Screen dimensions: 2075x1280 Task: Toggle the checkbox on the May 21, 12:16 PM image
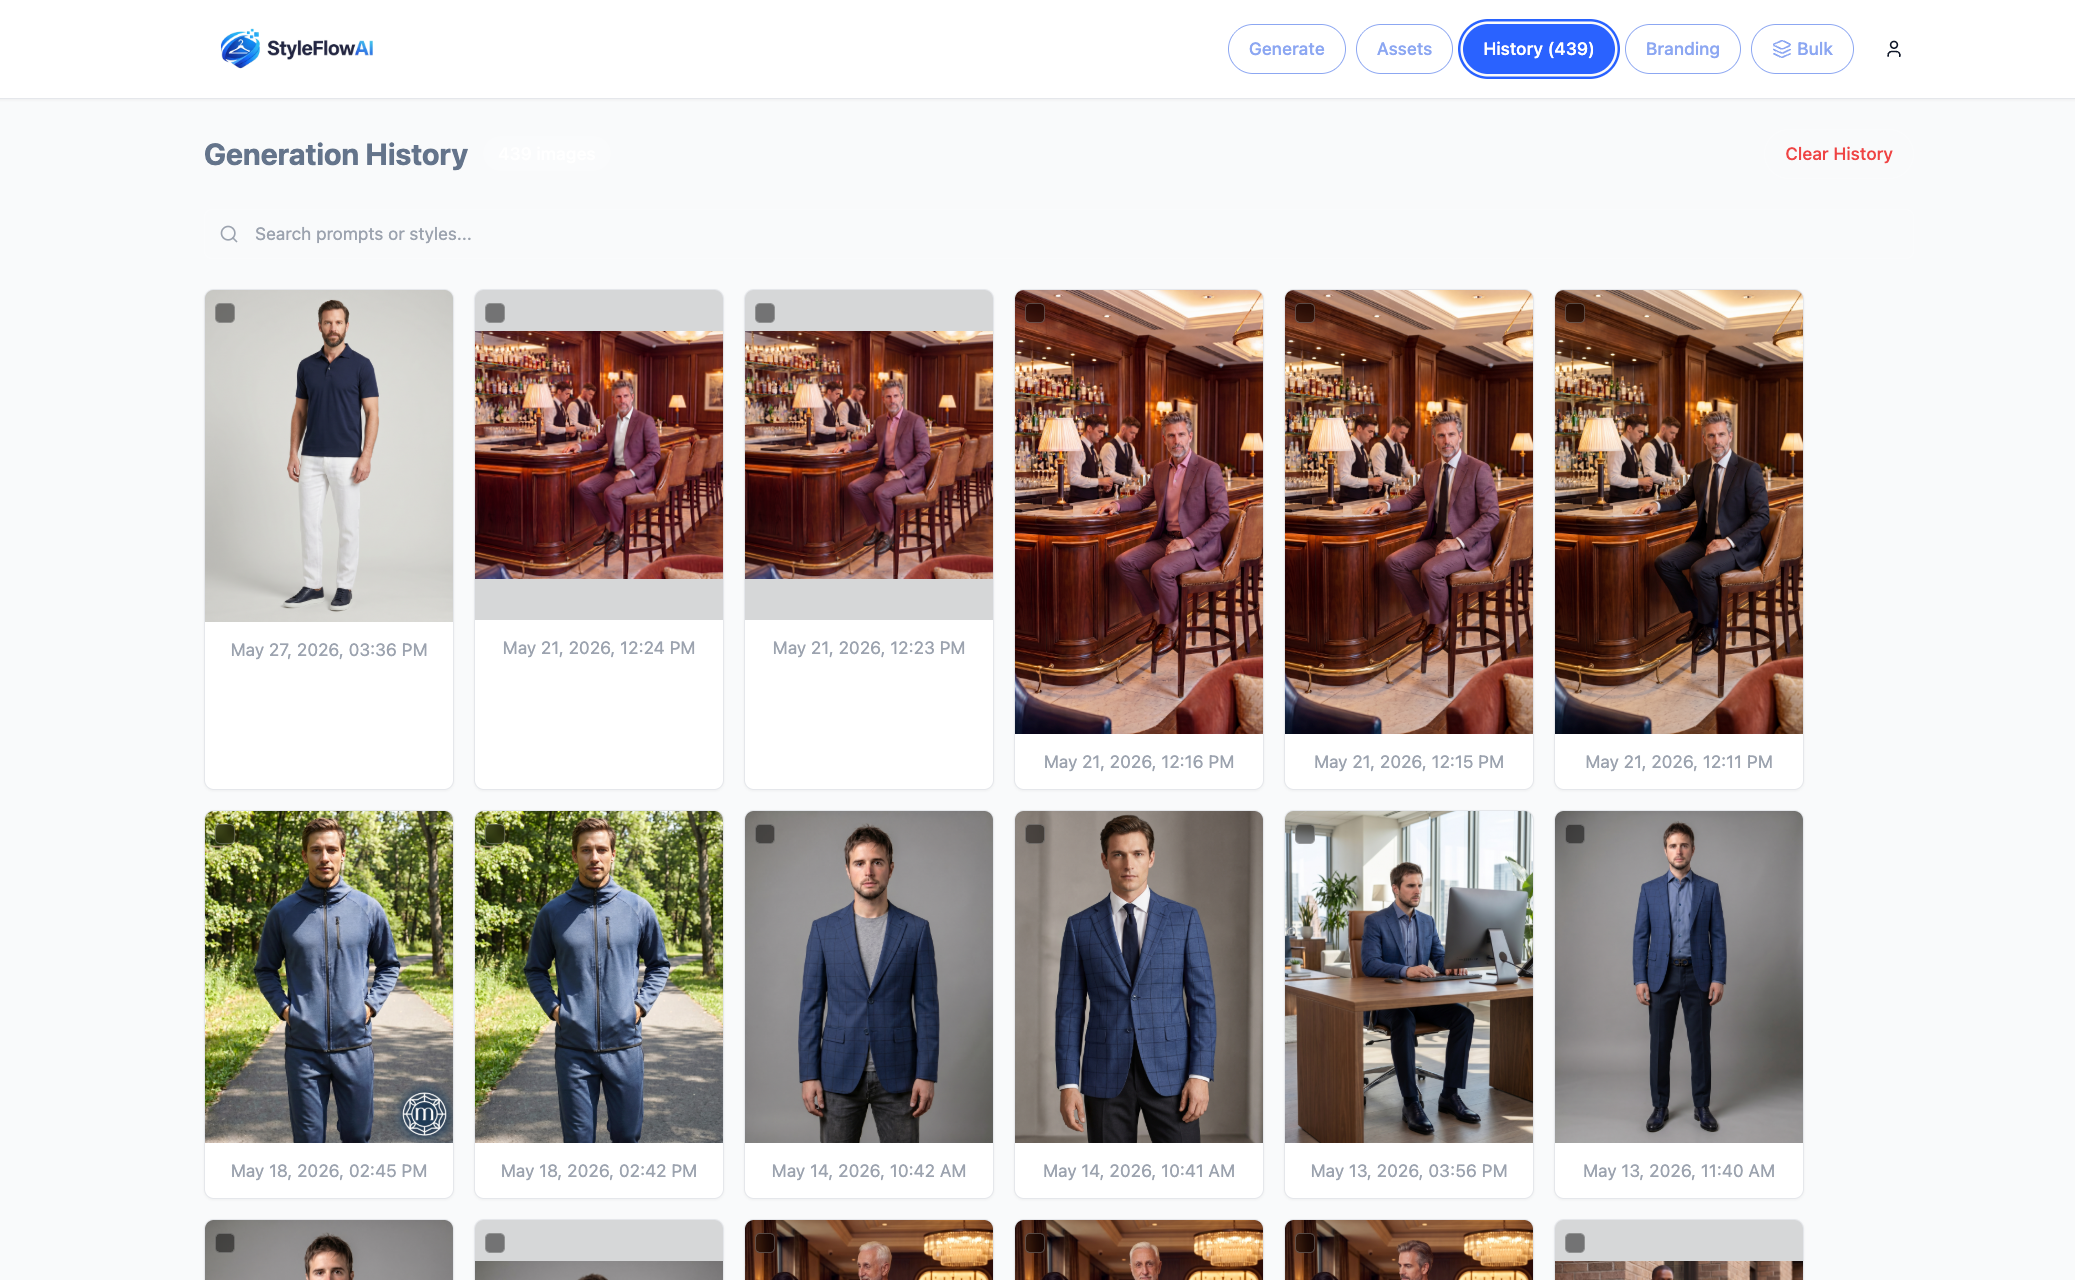pyautogui.click(x=1035, y=313)
